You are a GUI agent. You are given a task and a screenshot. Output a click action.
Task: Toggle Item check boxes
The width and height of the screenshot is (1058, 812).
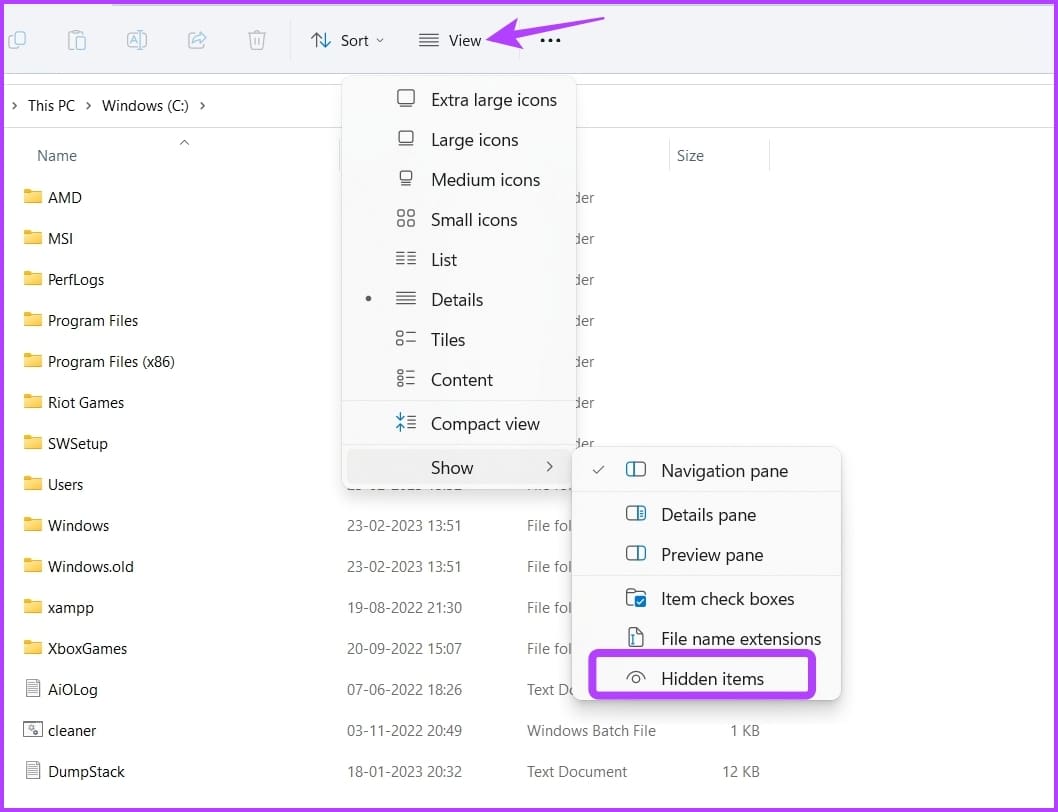pyautogui.click(x=706, y=598)
